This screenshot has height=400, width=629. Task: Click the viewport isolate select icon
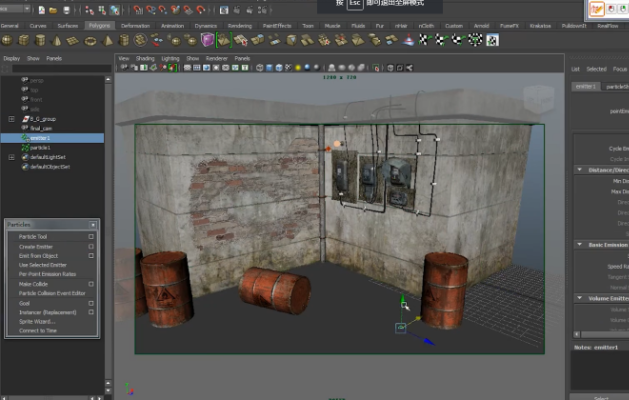[x=376, y=68]
